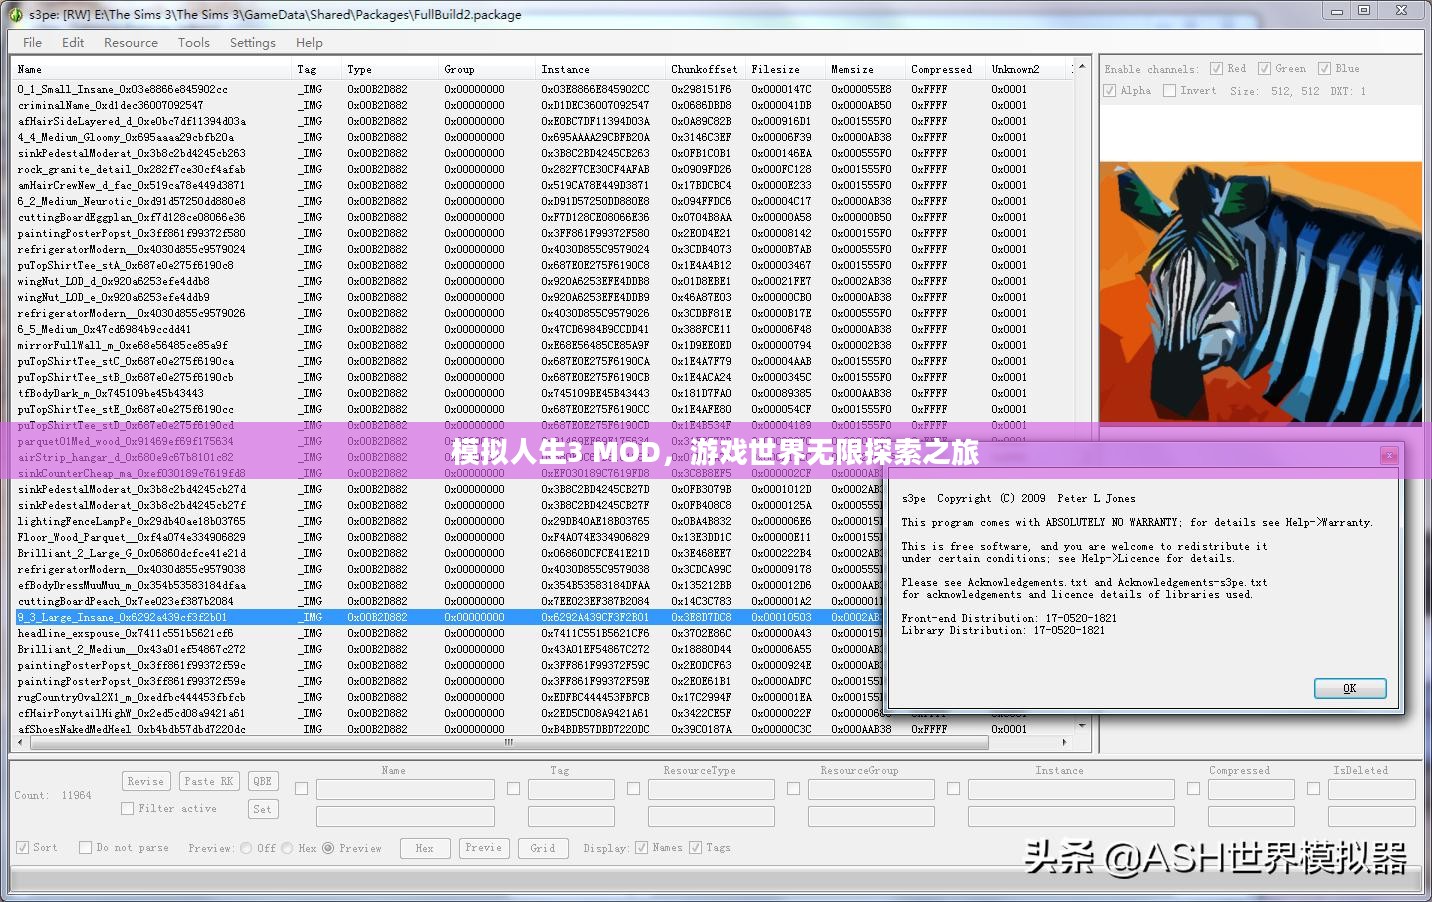Sort by the Chunkoffset column header

pyautogui.click(x=706, y=69)
